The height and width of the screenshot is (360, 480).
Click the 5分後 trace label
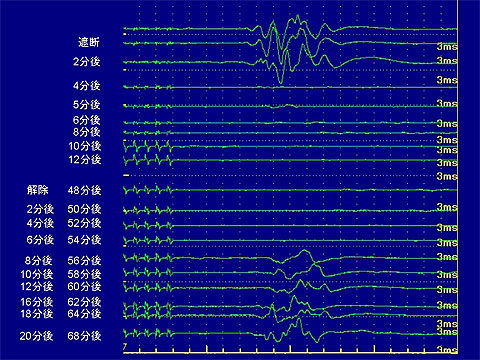[x=87, y=105]
